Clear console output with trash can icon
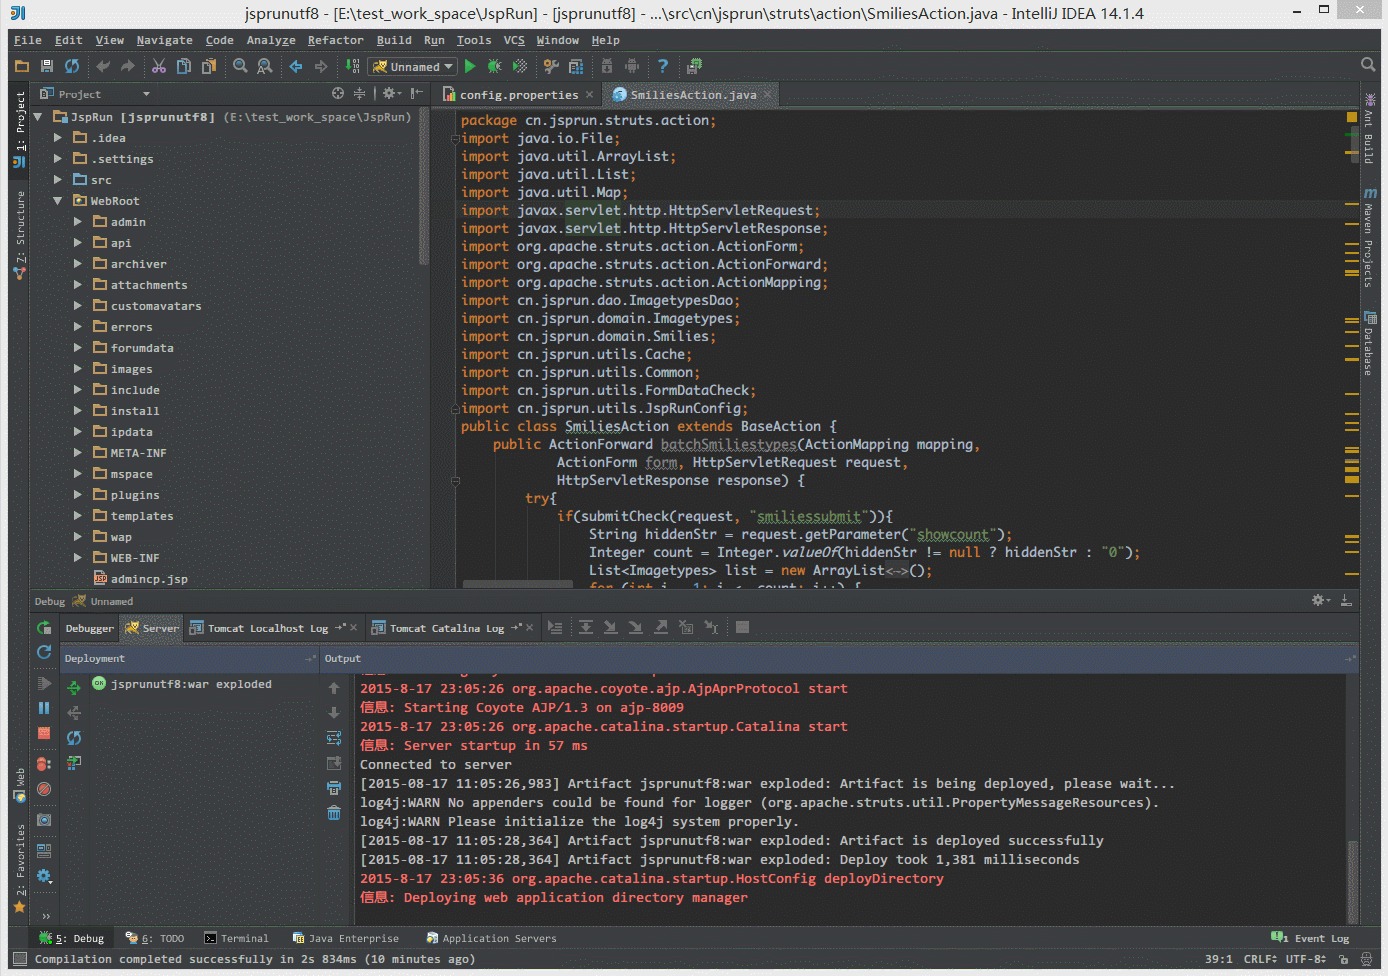The width and height of the screenshot is (1388, 976). coord(334,813)
